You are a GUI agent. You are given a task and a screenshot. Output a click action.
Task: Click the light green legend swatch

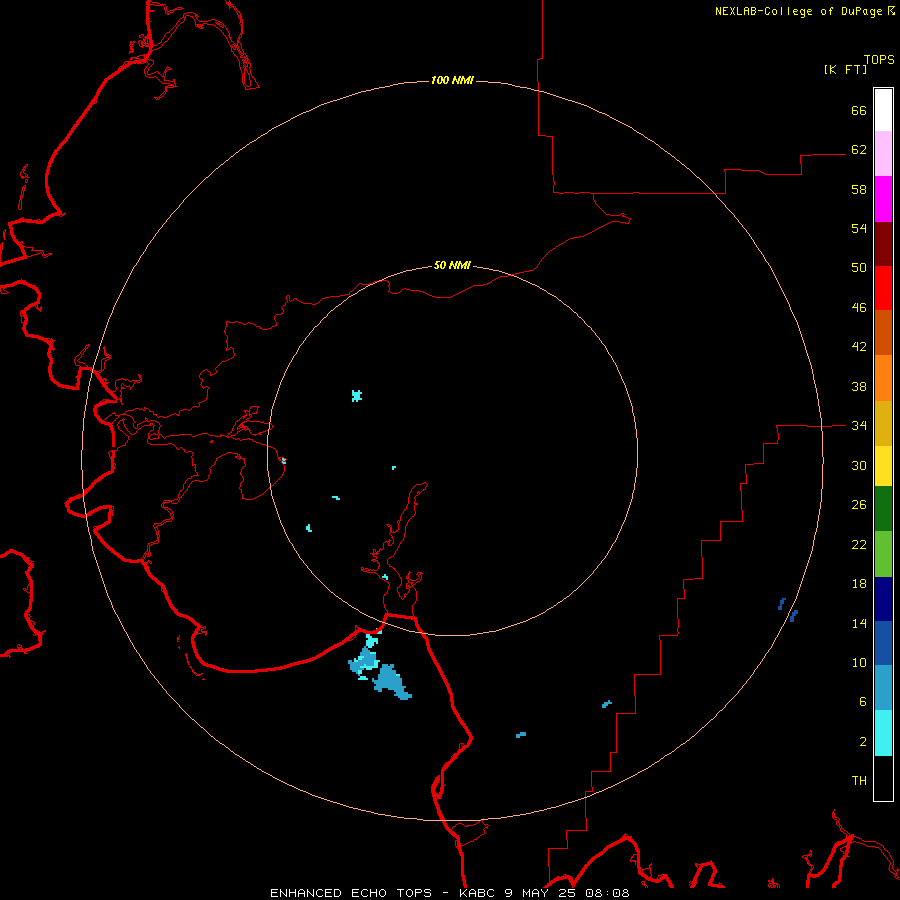click(883, 554)
